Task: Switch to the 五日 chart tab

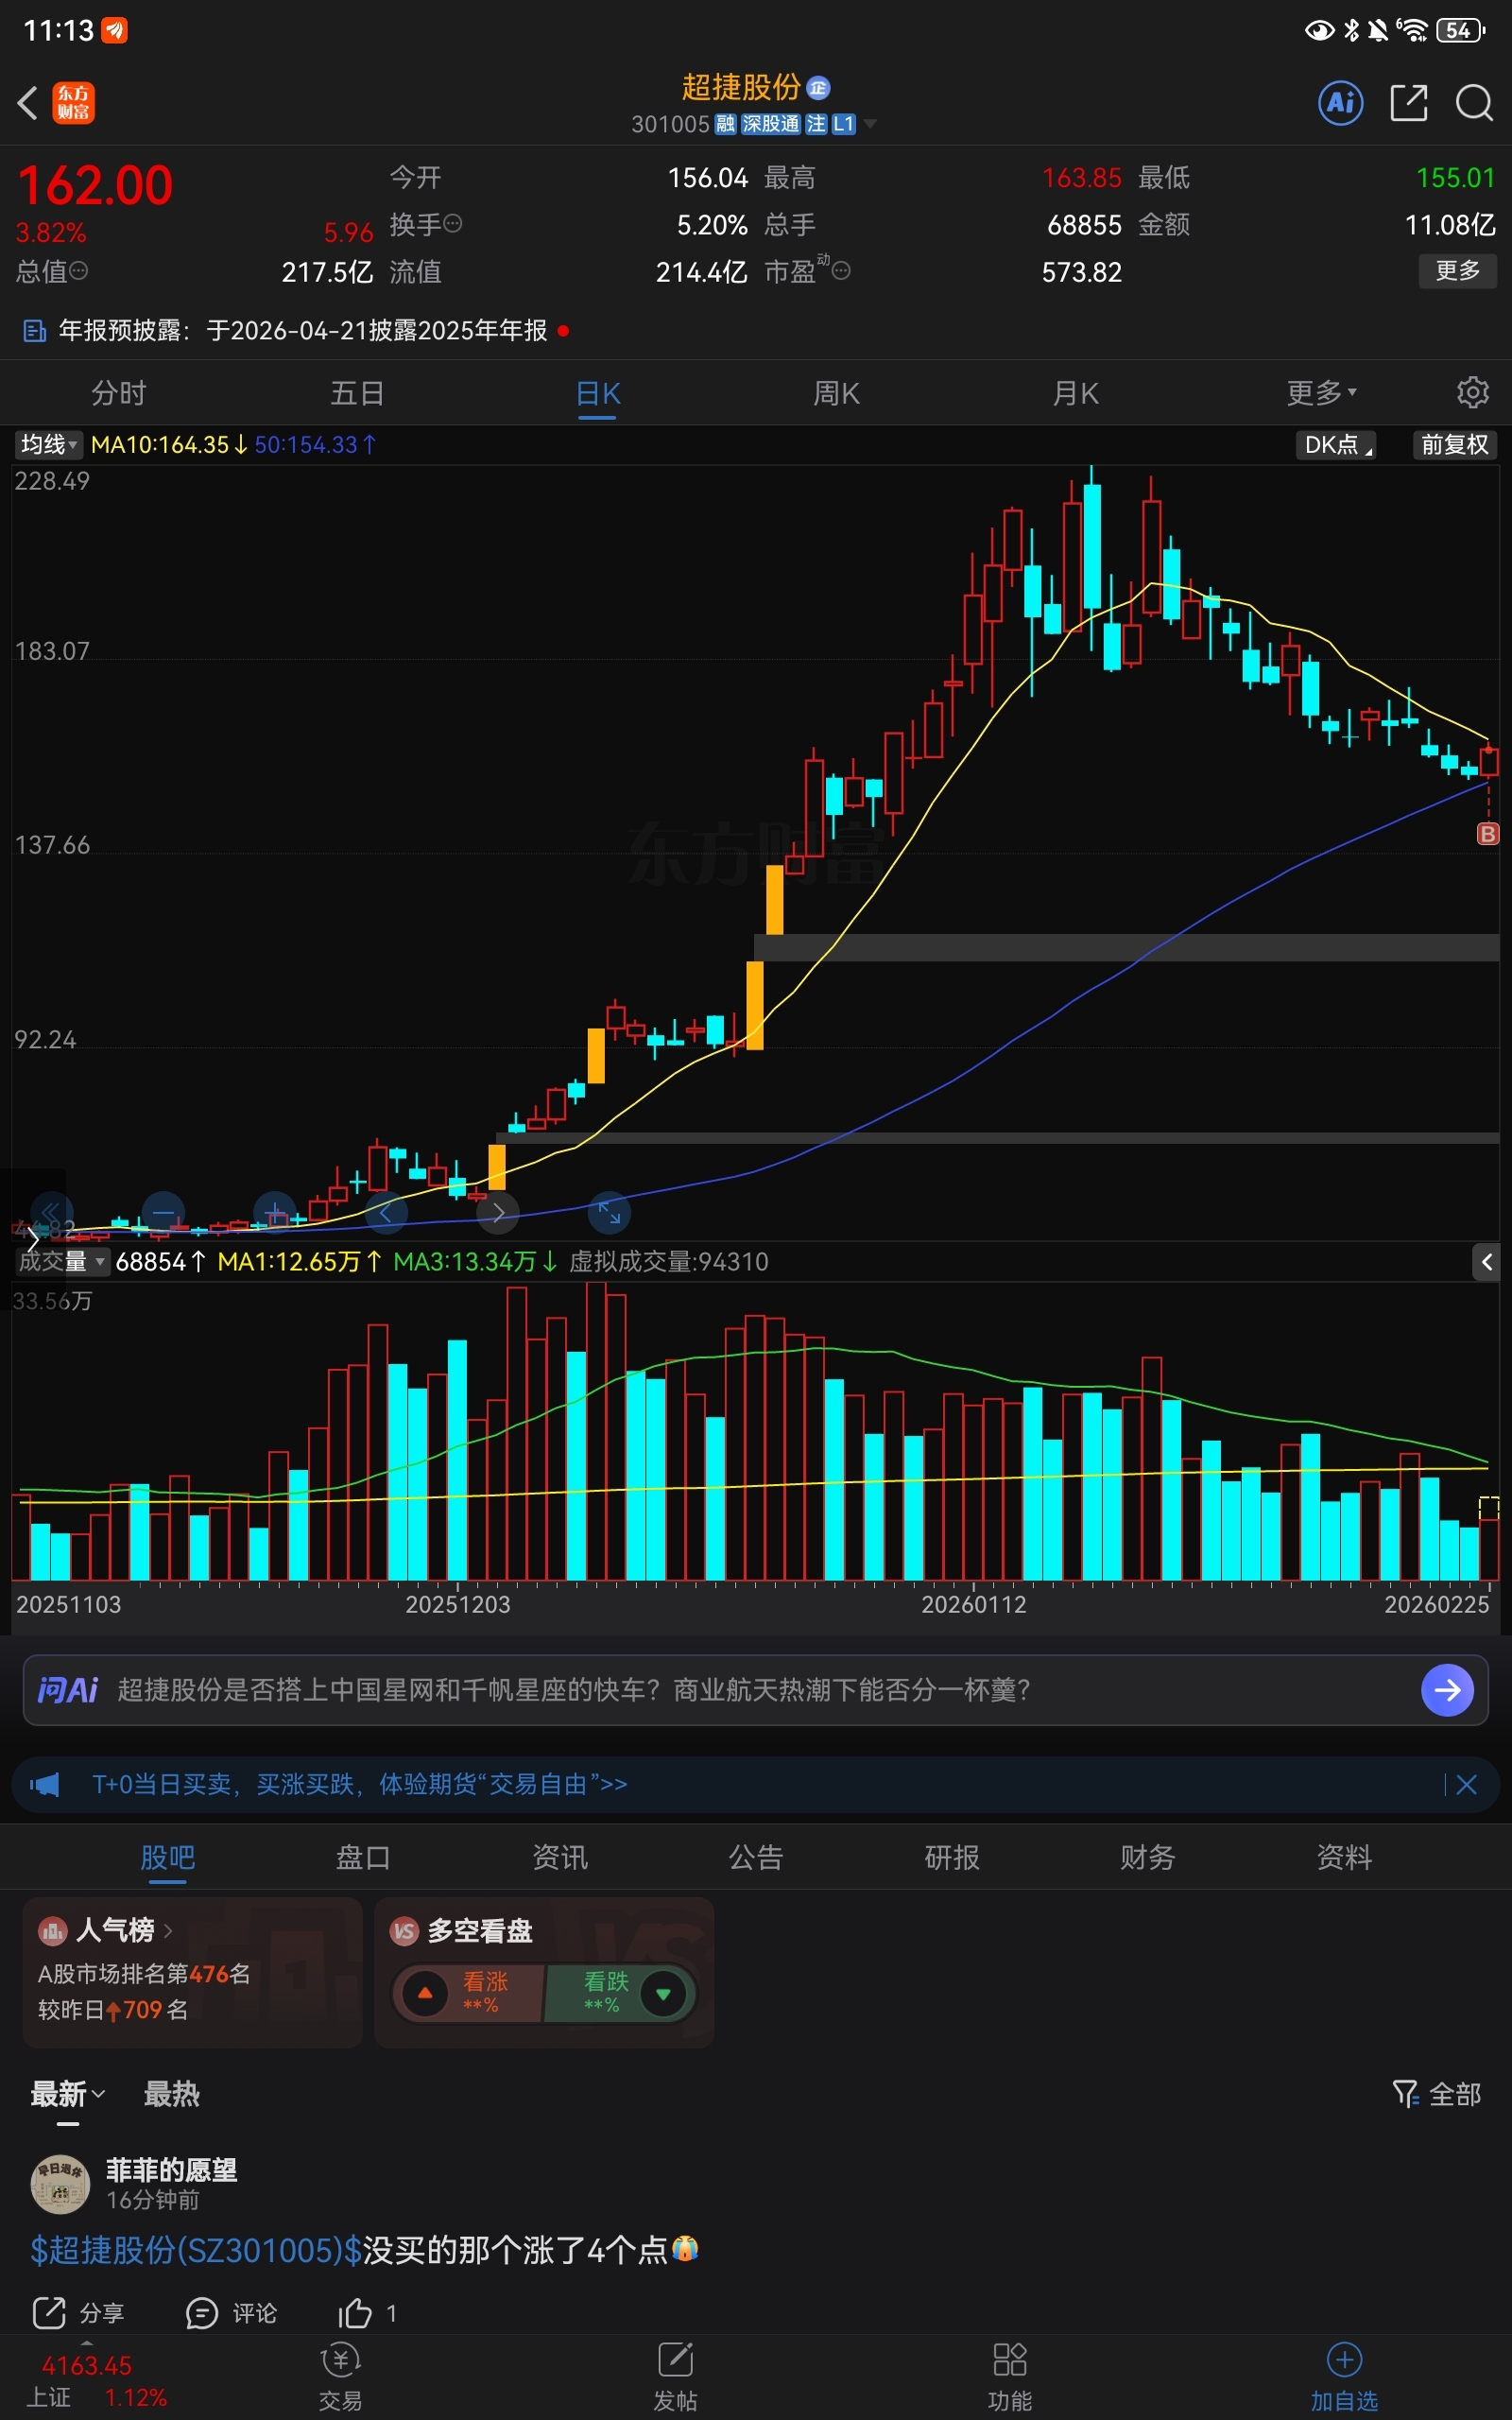Action: 358,393
